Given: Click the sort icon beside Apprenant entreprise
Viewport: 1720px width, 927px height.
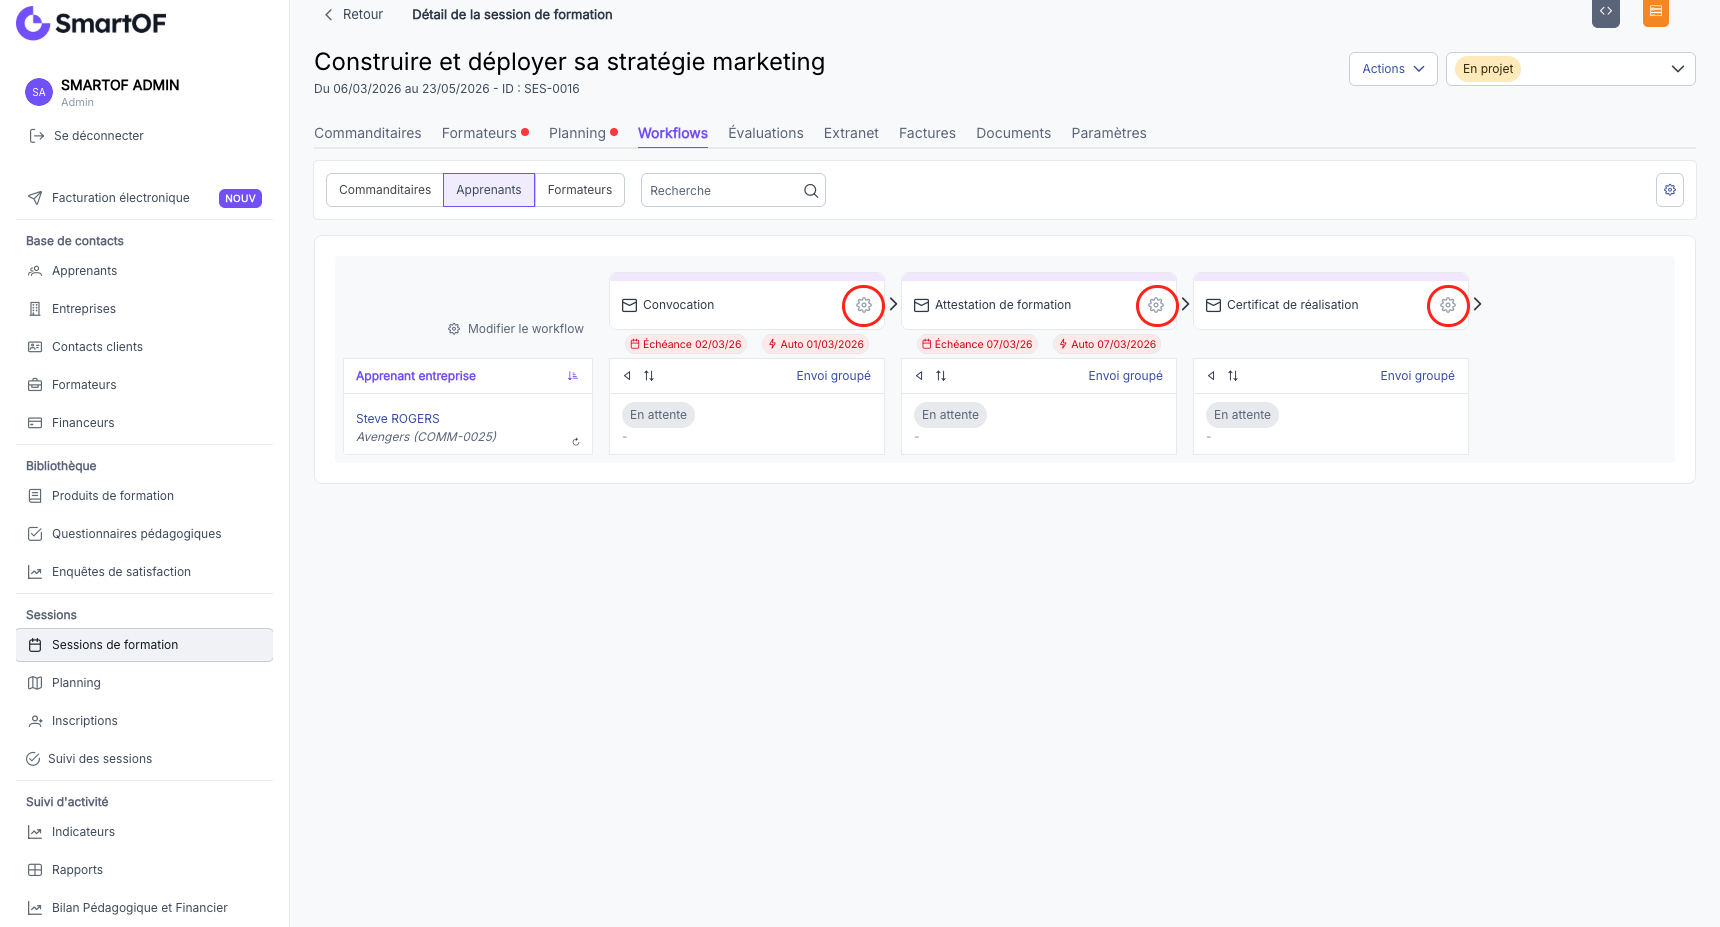Looking at the screenshot, I should tap(573, 376).
